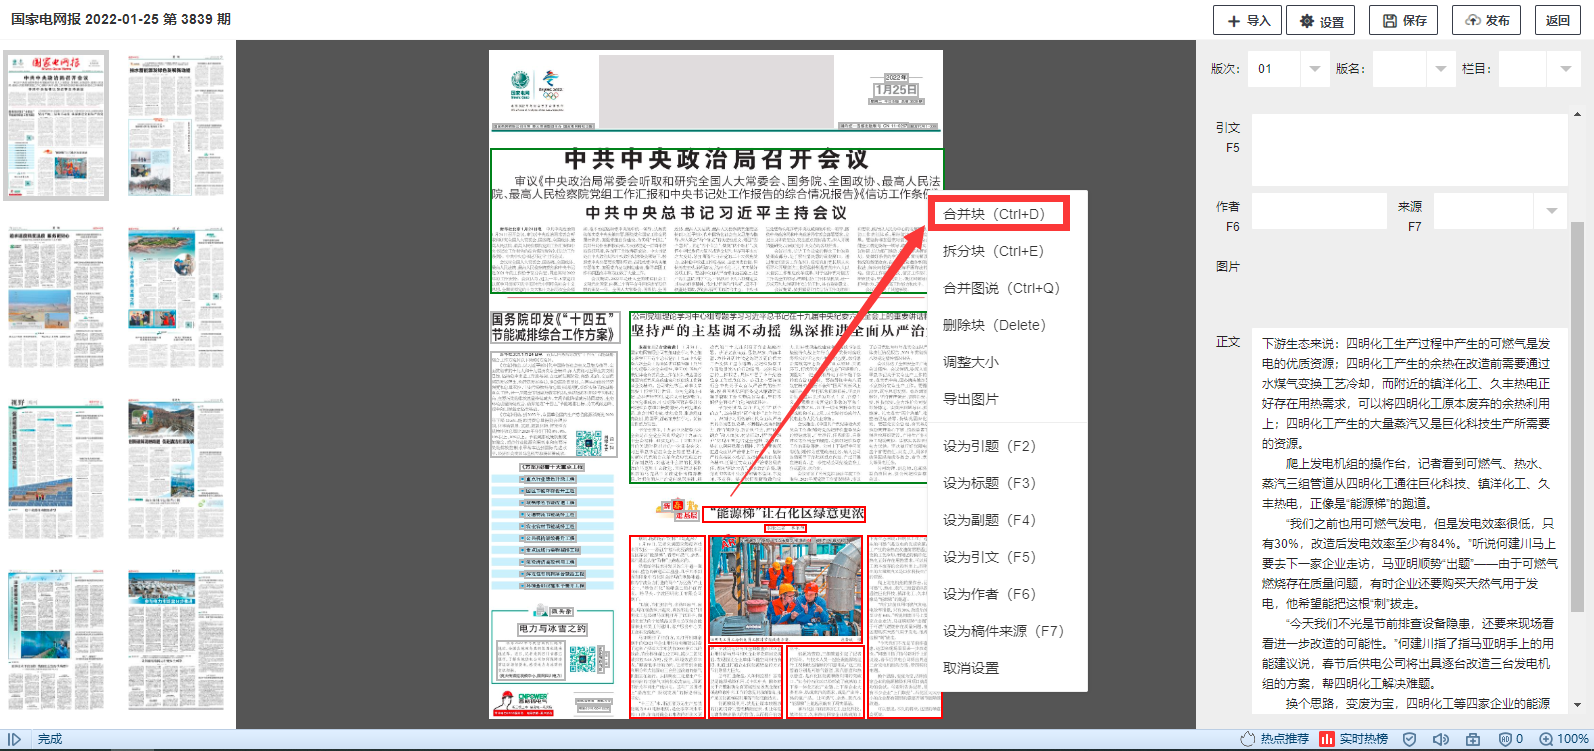
Task: Click the workers photo block in the page
Action: tap(785, 588)
